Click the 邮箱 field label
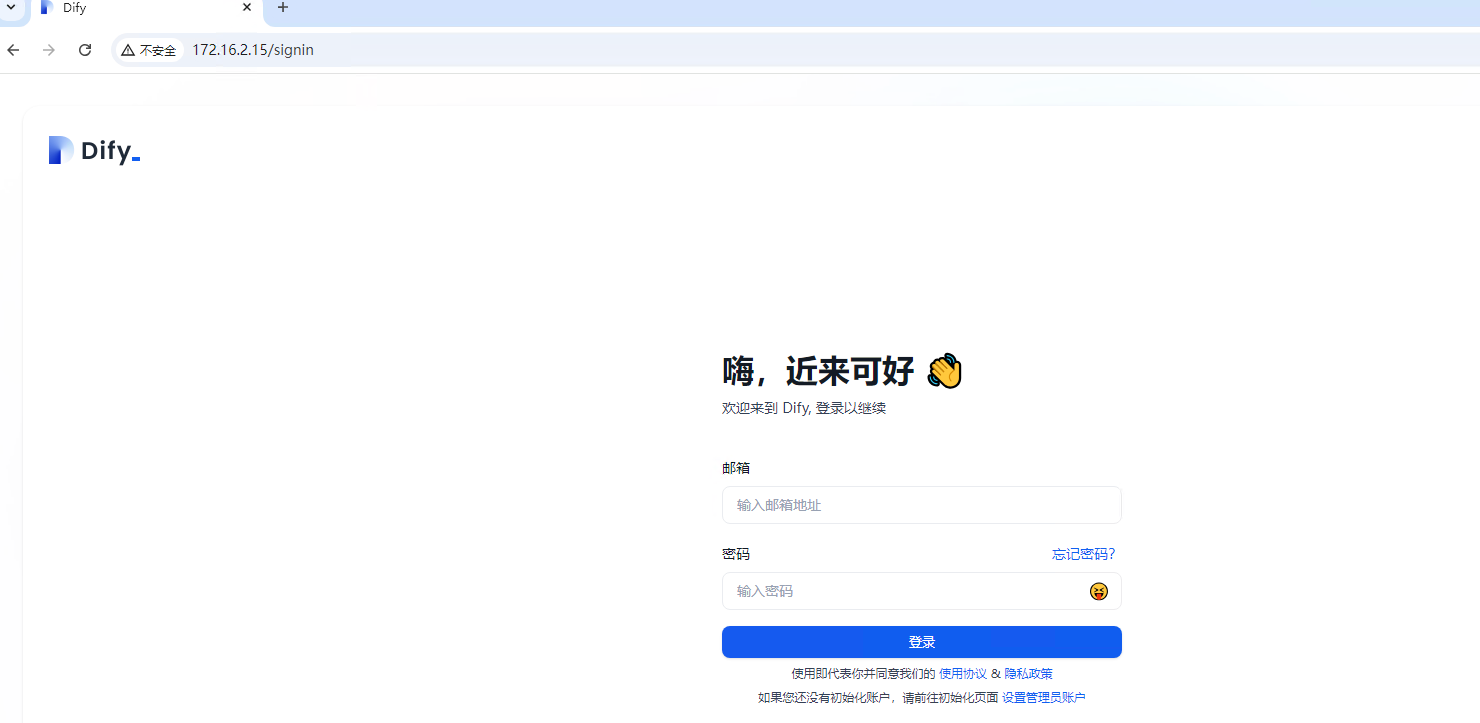 click(736, 468)
